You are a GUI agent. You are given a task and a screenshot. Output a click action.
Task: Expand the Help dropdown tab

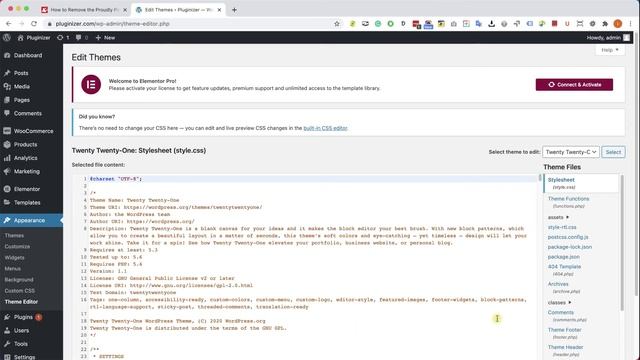point(610,50)
